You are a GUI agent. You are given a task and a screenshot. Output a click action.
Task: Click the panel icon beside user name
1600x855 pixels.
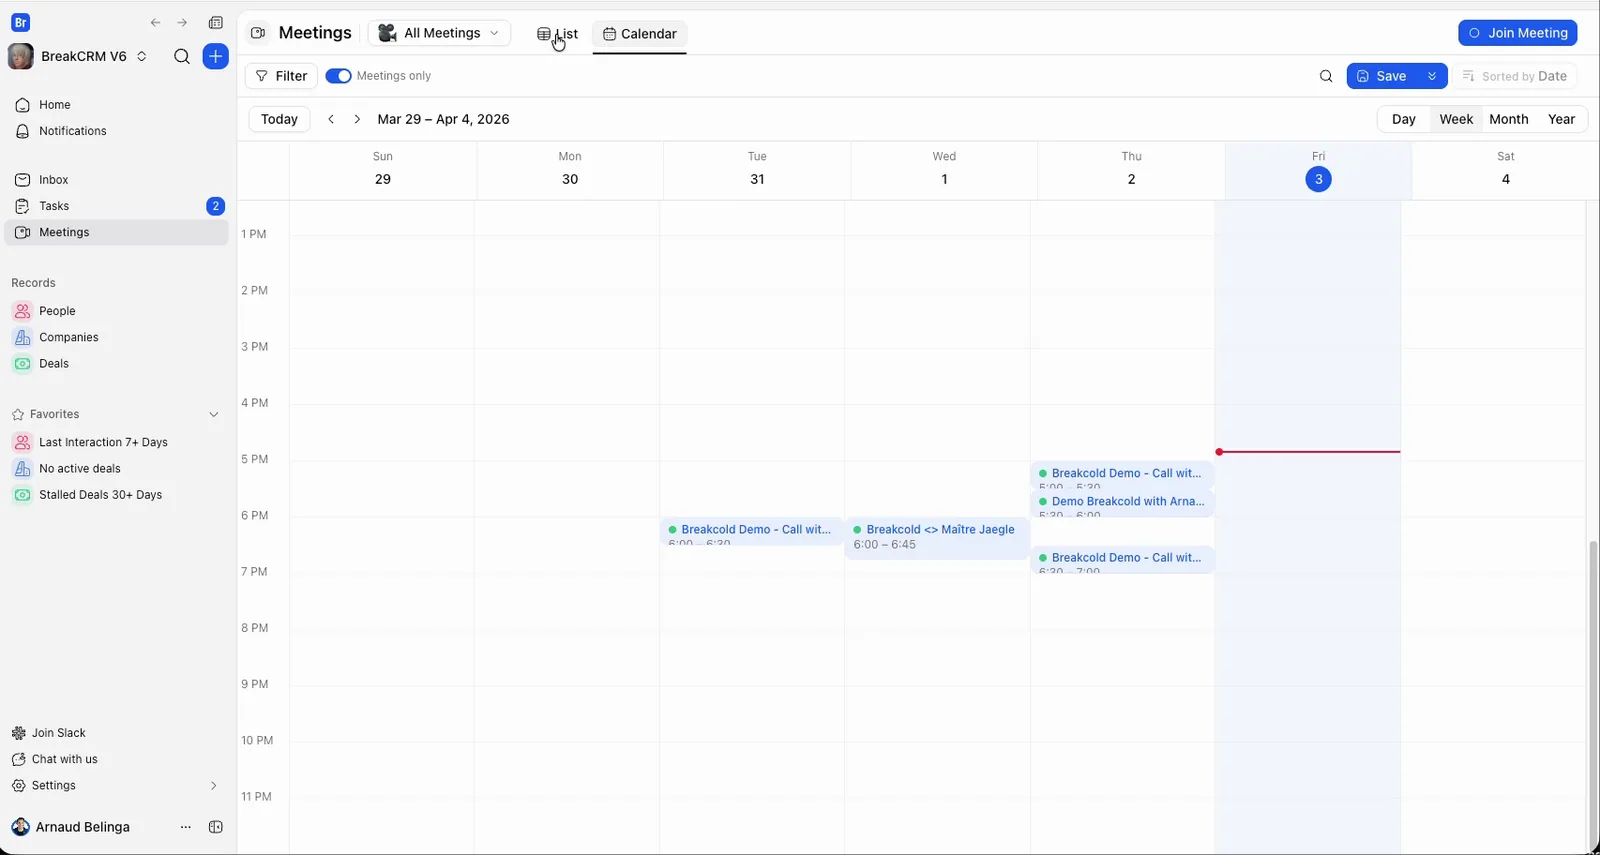[x=215, y=827]
